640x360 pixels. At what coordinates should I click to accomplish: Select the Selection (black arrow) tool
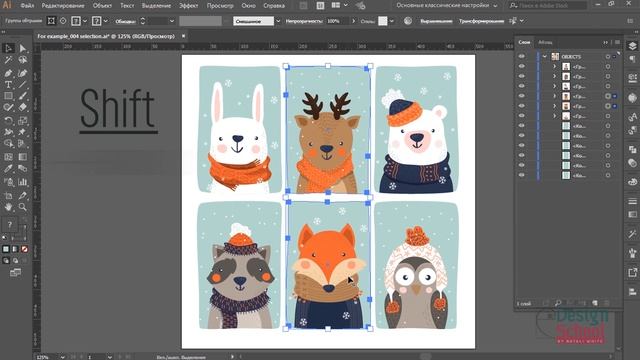click(8, 48)
